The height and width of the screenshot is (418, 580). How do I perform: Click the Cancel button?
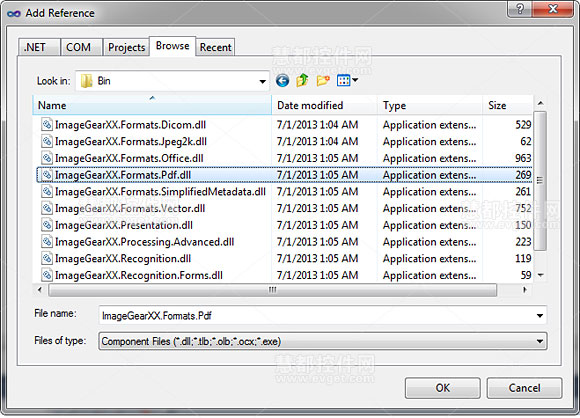pyautogui.click(x=524, y=388)
